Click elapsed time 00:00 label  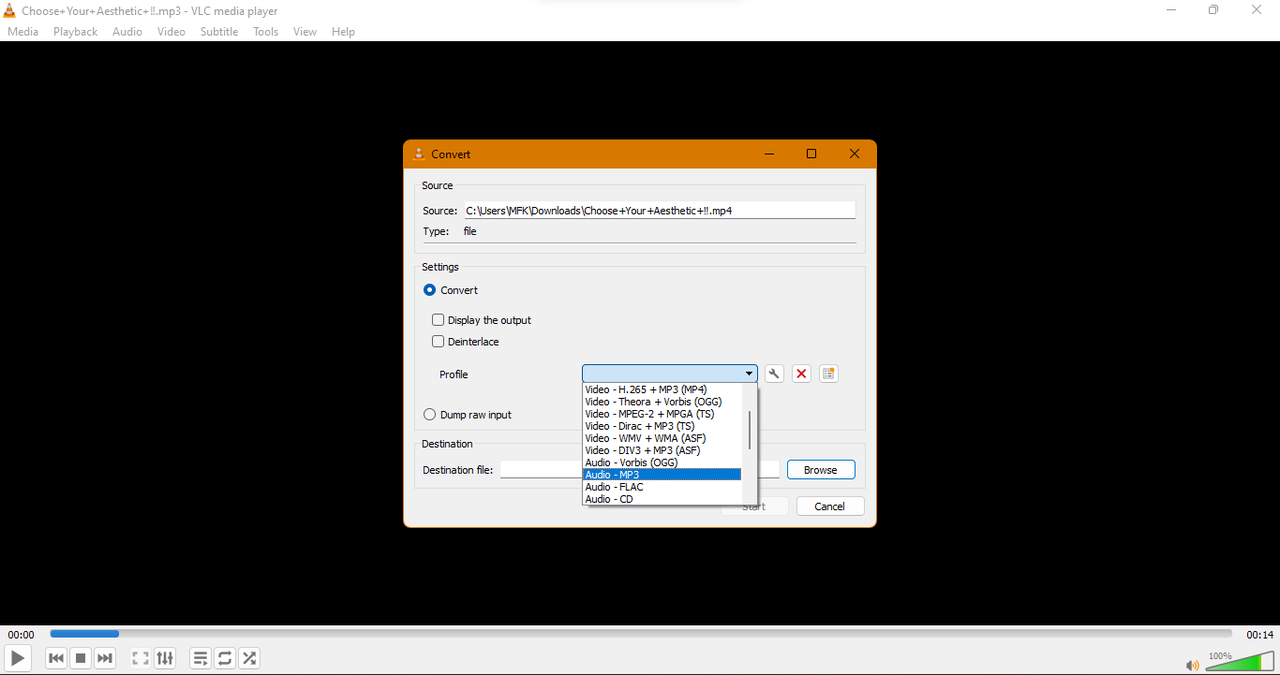coord(21,635)
